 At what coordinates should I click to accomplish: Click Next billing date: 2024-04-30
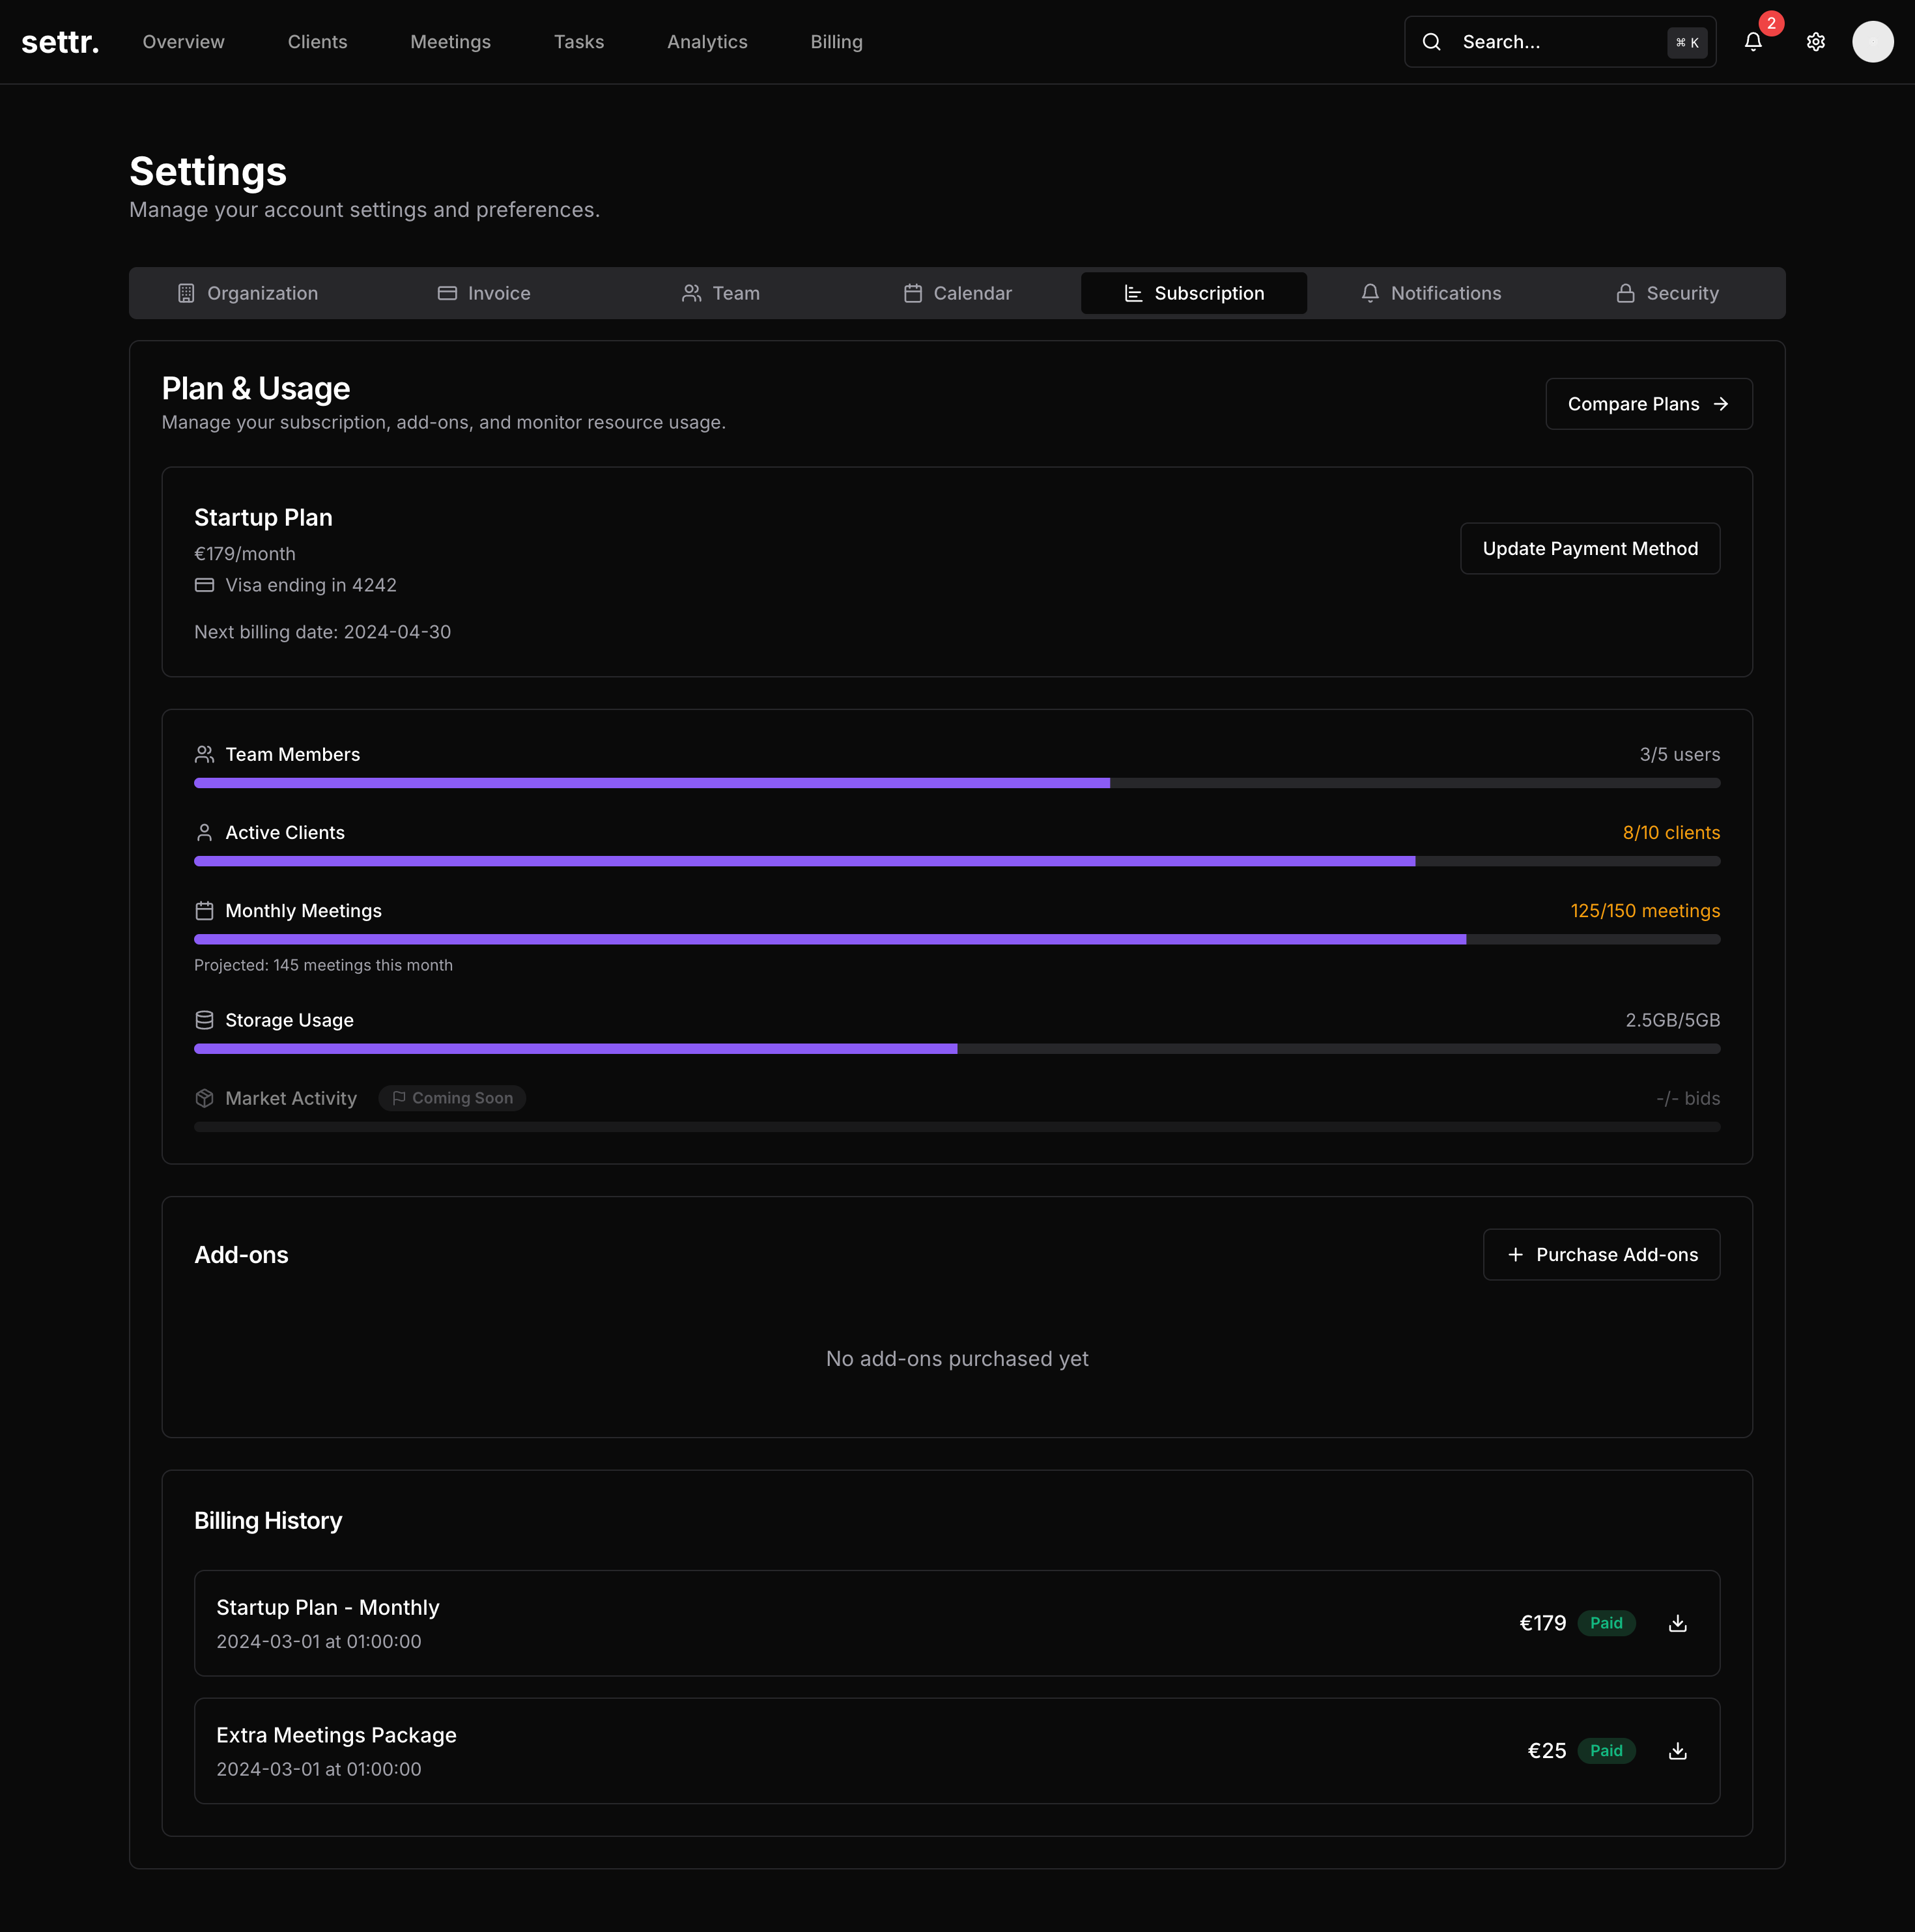(322, 632)
